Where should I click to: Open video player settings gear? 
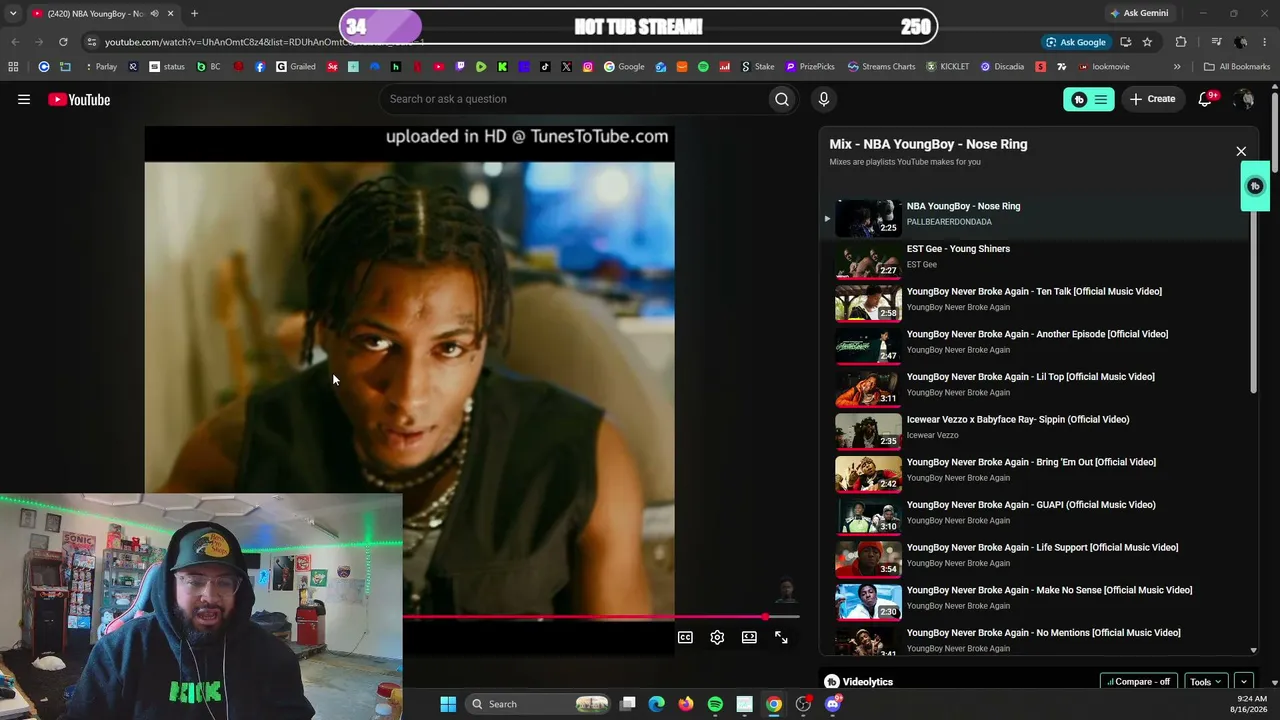point(717,637)
